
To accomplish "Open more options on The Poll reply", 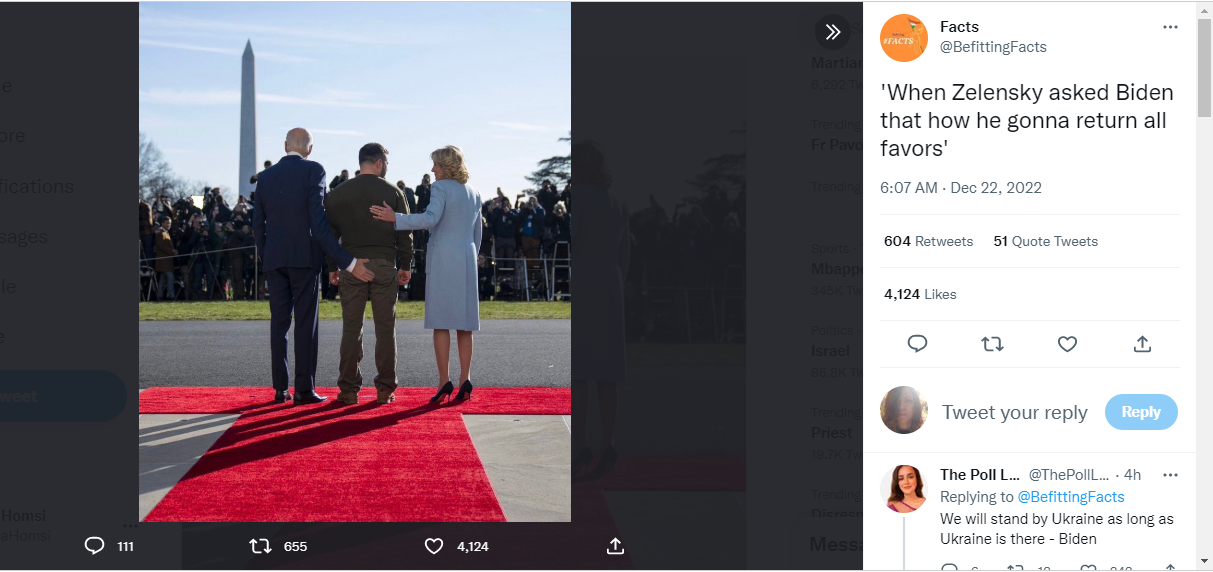I will pos(1170,474).
